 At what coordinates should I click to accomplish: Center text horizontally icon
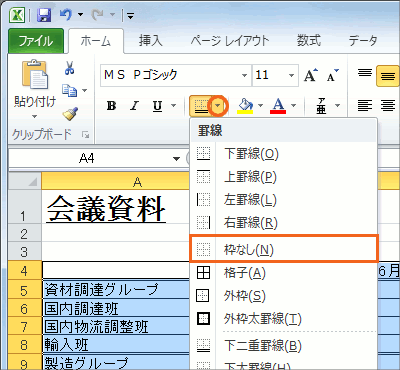[388, 106]
